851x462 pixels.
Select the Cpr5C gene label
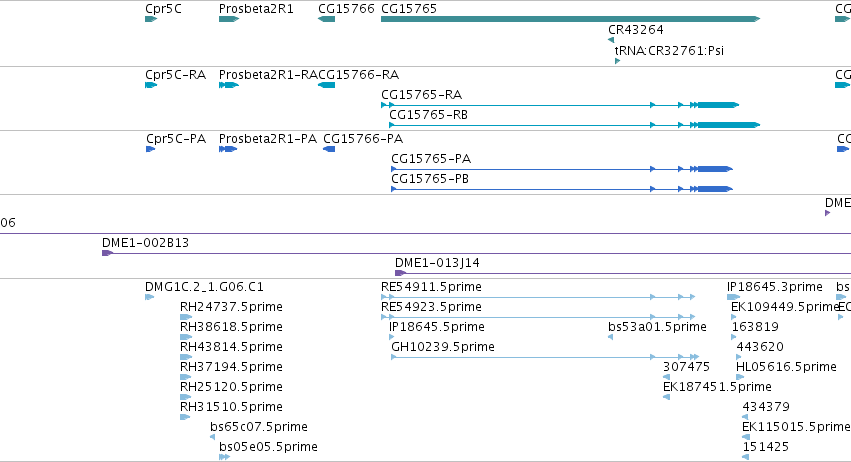click(163, 9)
